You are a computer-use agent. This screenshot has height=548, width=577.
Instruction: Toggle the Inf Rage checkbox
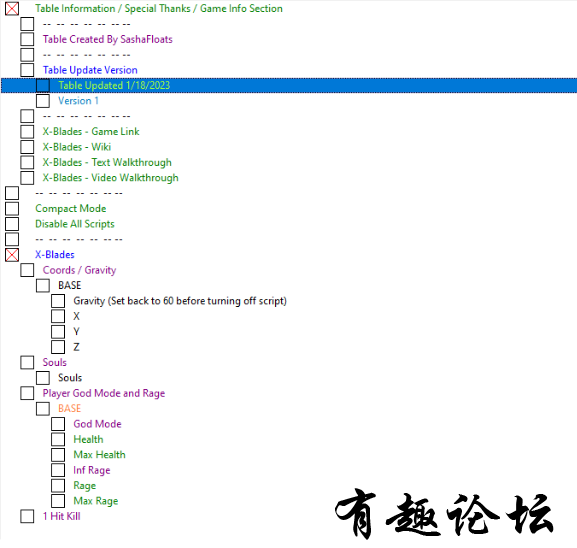[x=58, y=470]
